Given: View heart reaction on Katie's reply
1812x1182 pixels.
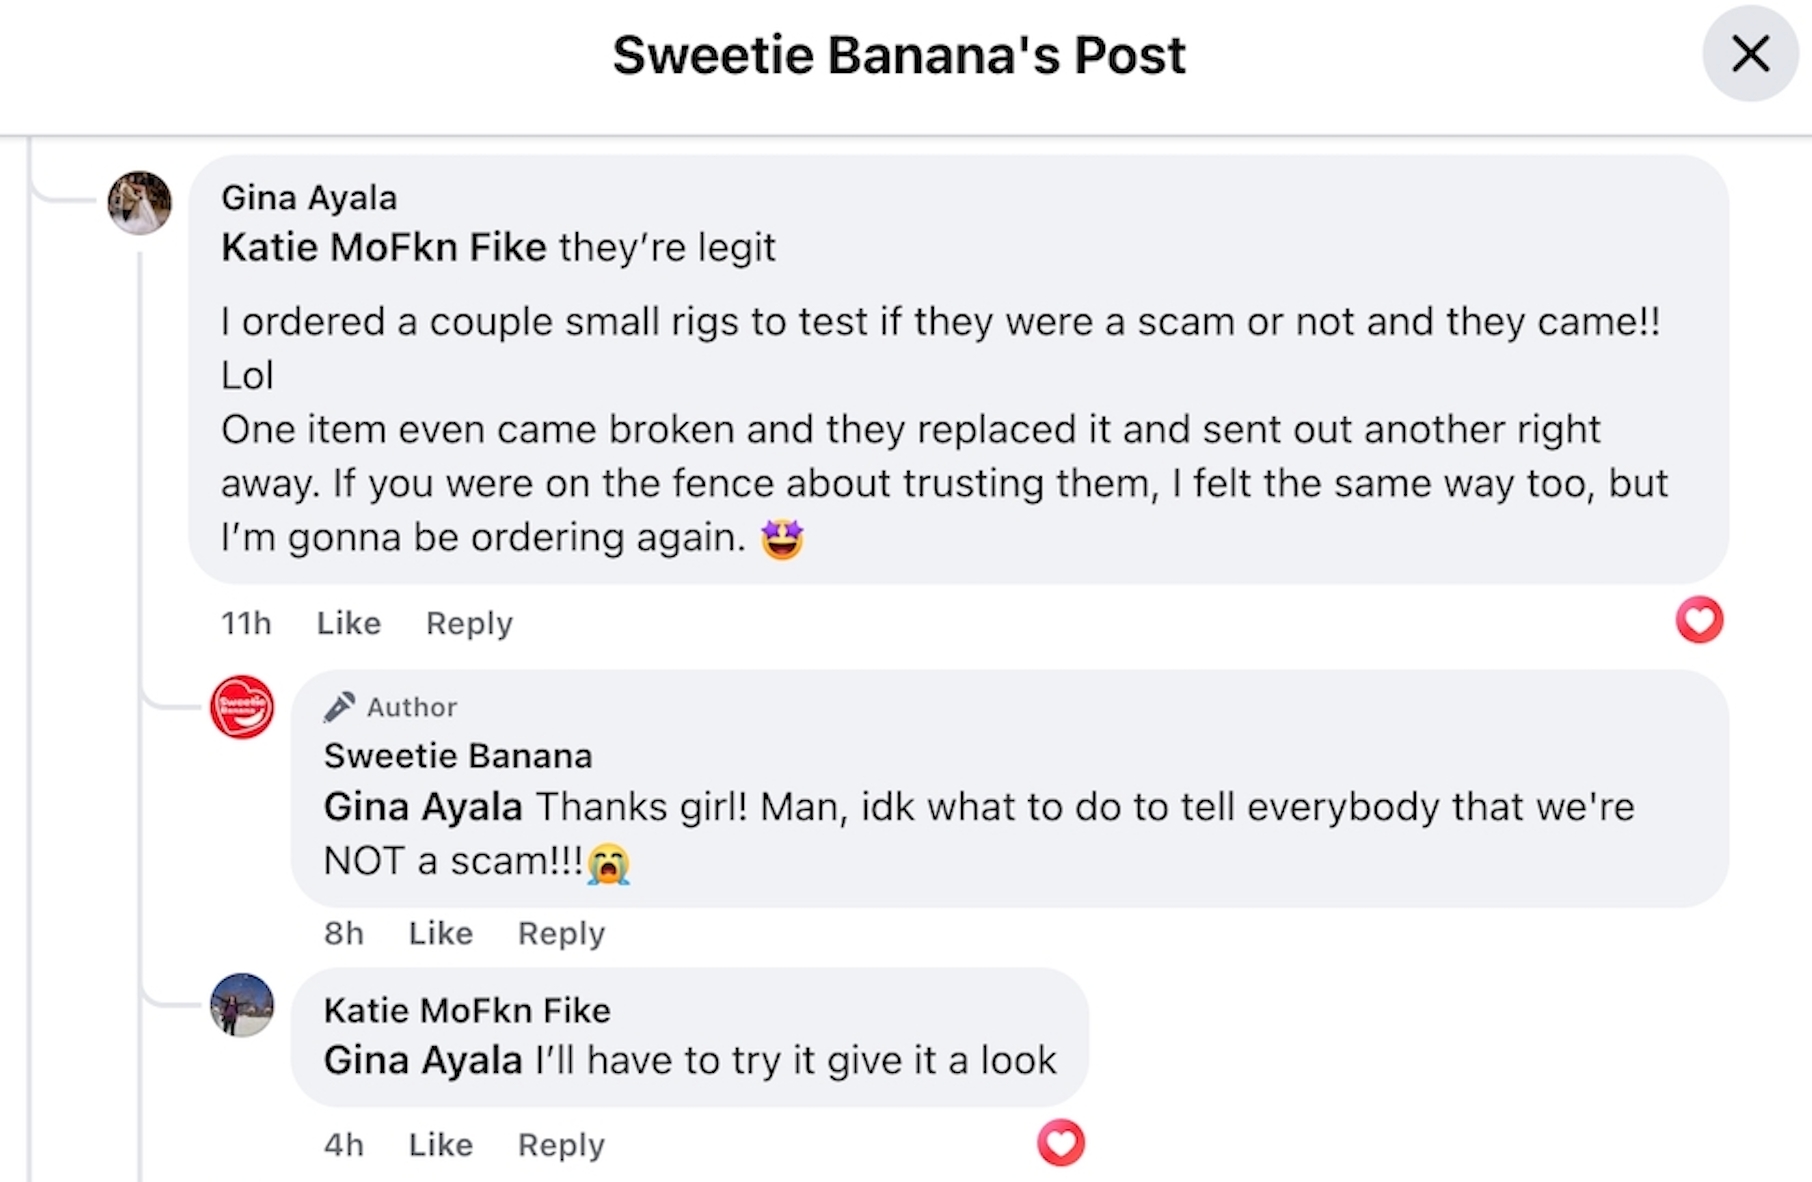Looking at the screenshot, I should pyautogui.click(x=1060, y=1142).
